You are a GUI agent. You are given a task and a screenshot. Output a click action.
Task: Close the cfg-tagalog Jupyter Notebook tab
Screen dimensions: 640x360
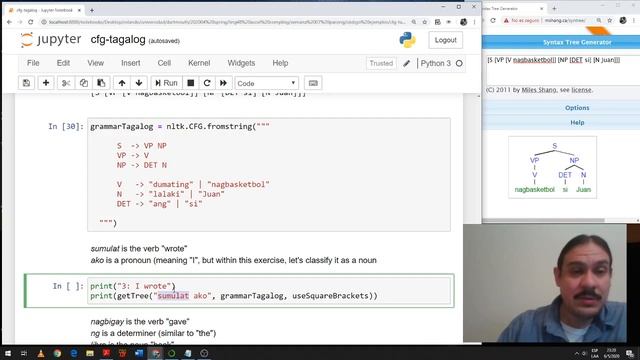point(79,10)
